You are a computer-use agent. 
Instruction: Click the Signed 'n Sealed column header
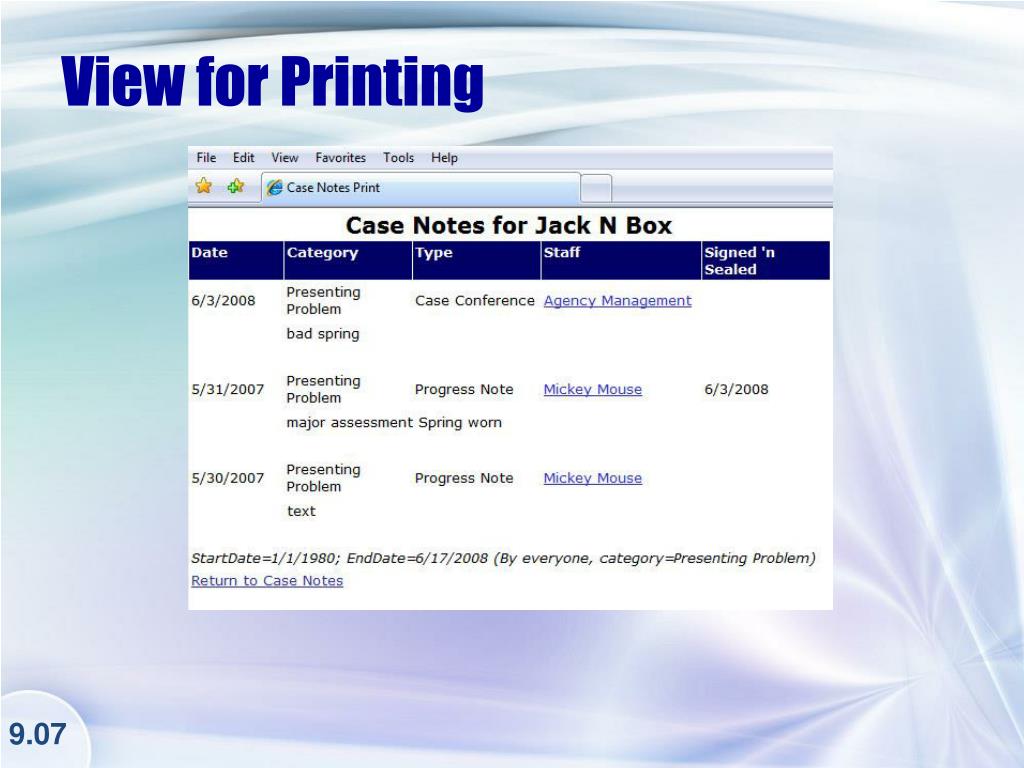tap(765, 261)
